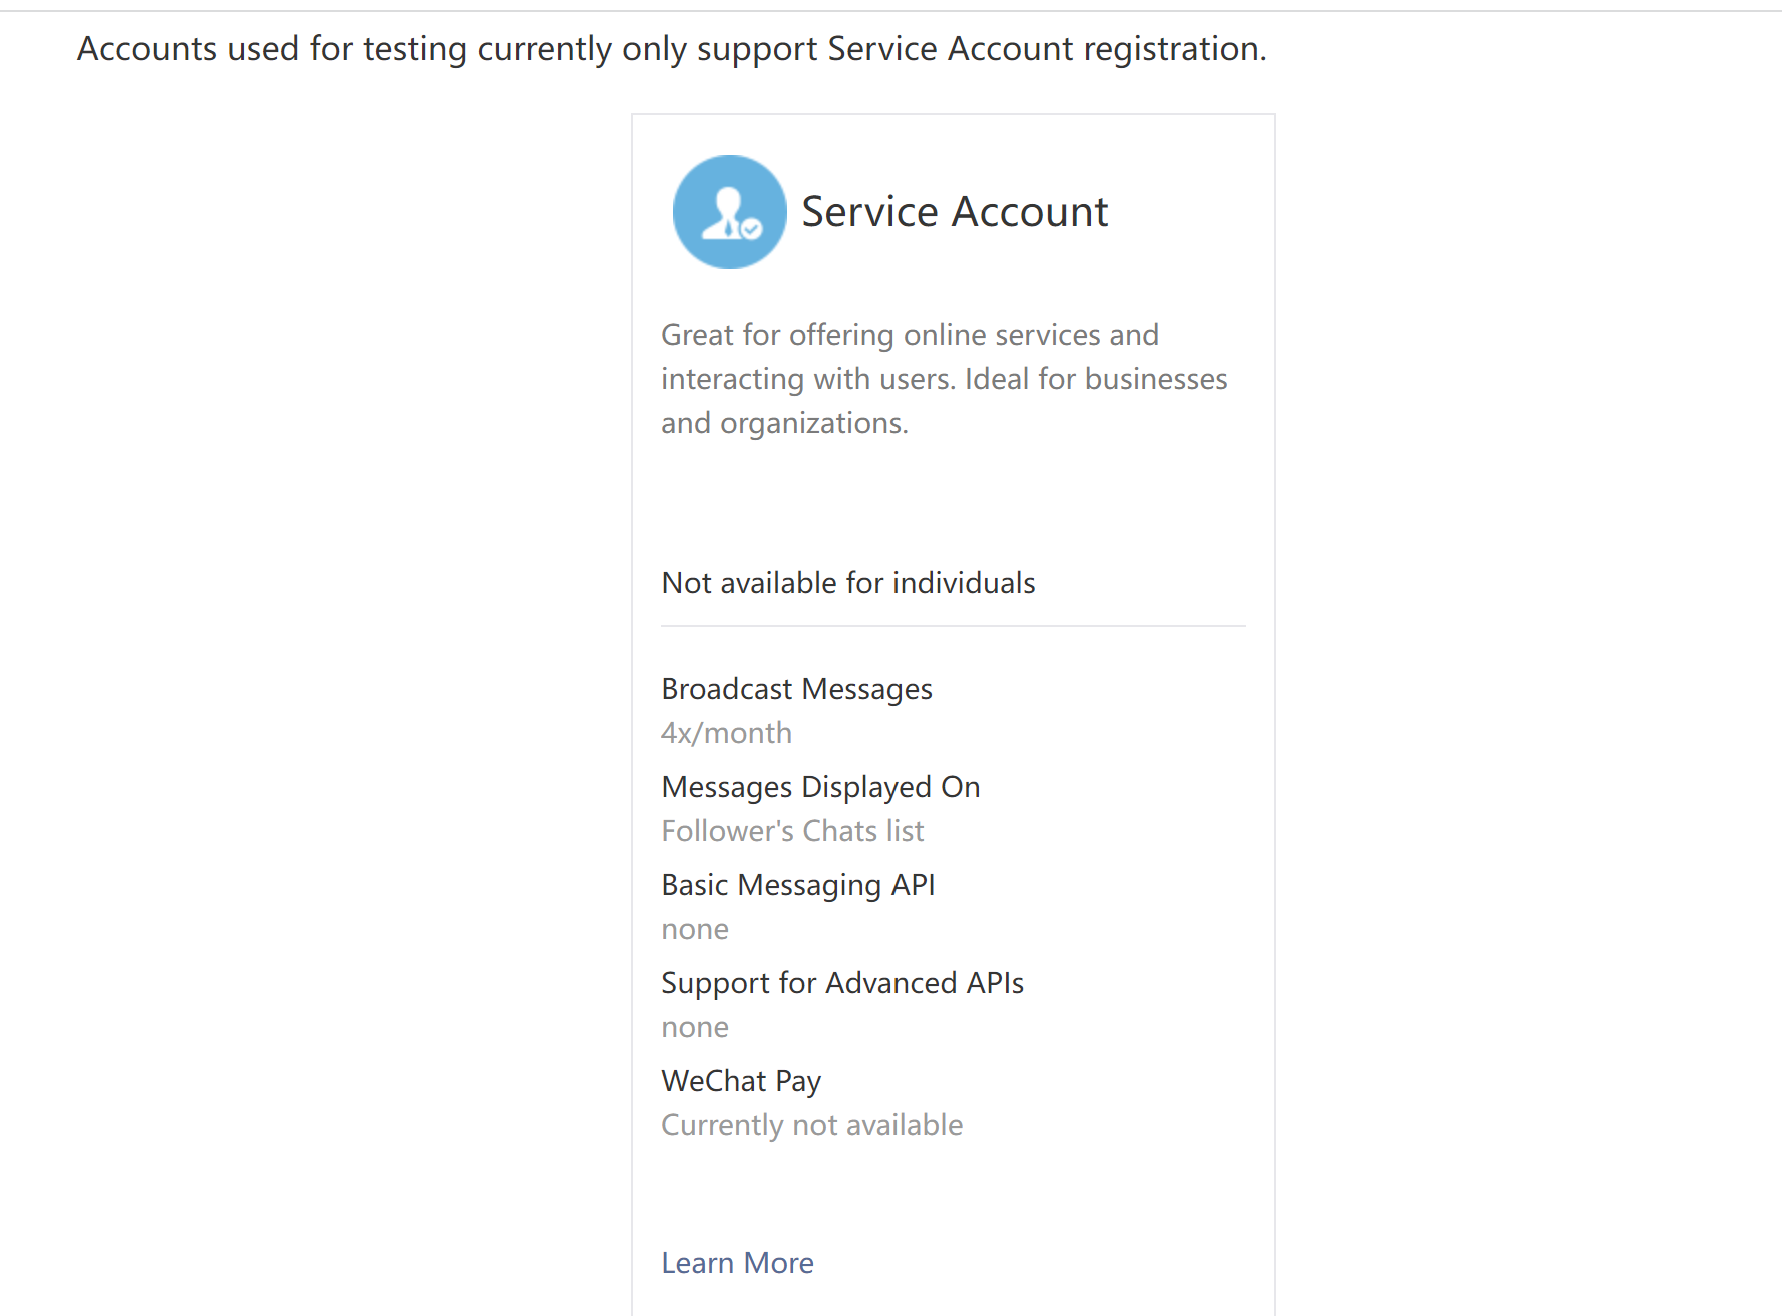Click the testing accounts notice at top
The width and height of the screenshot is (1782, 1316).
tap(671, 49)
